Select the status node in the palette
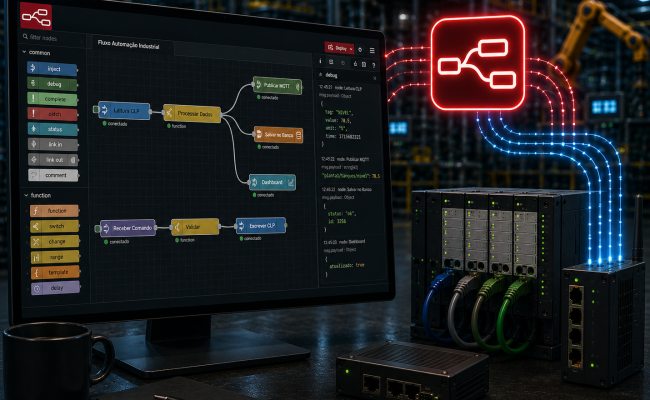The width and height of the screenshot is (650, 400). (x=53, y=129)
